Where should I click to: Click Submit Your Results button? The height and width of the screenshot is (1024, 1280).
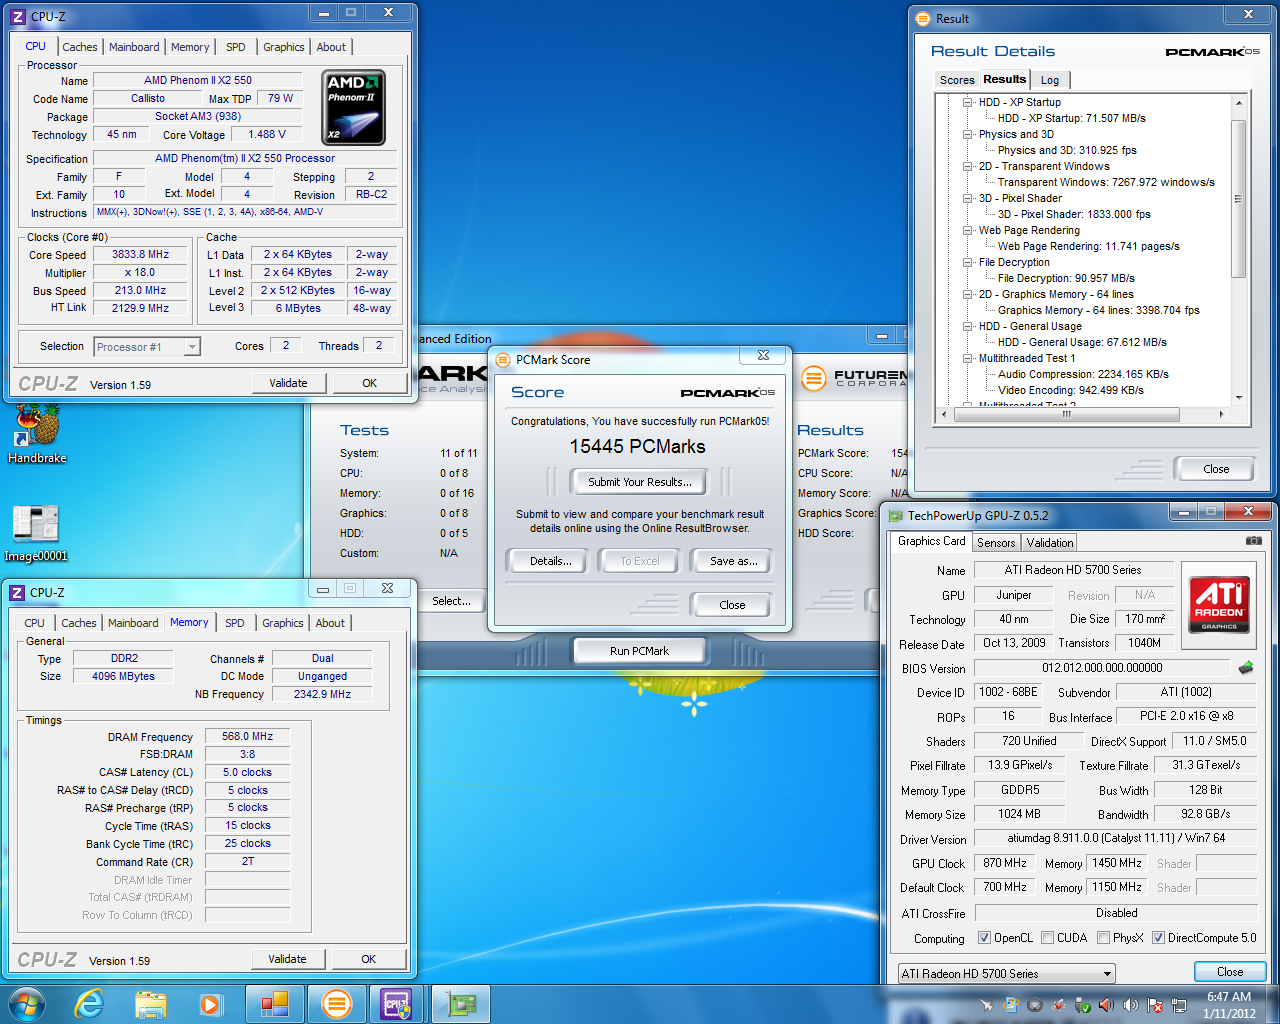coord(639,482)
